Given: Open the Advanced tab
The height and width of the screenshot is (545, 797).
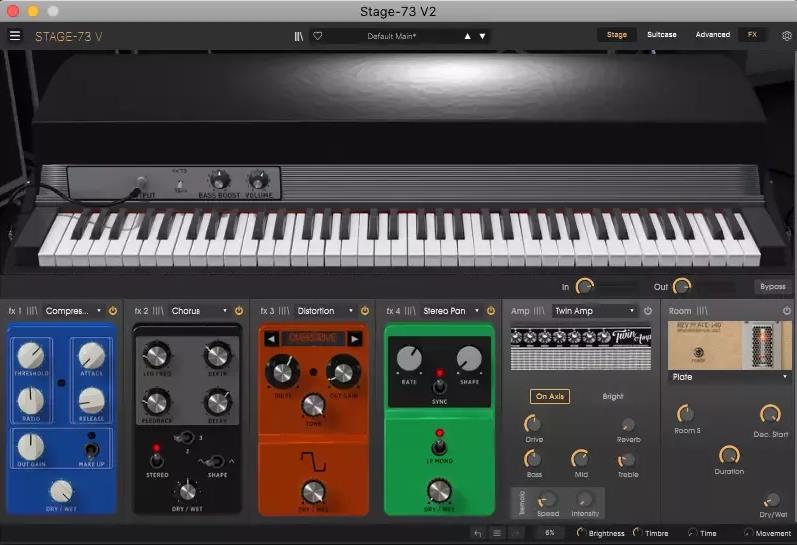Looking at the screenshot, I should pyautogui.click(x=713, y=35).
